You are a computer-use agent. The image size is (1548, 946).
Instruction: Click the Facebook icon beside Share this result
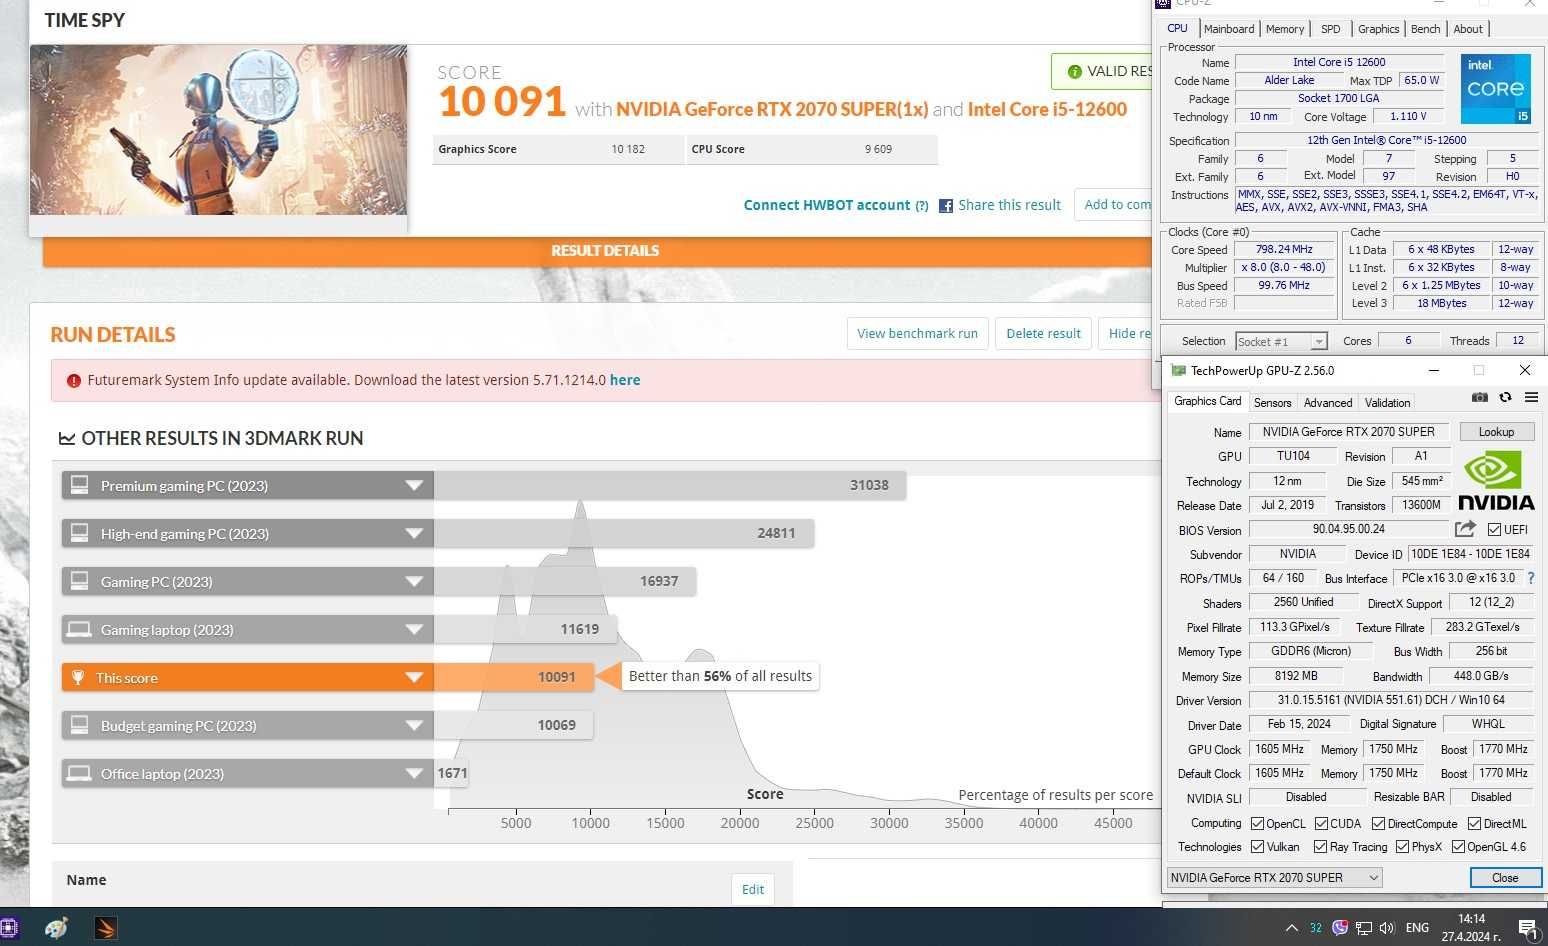[x=945, y=206]
